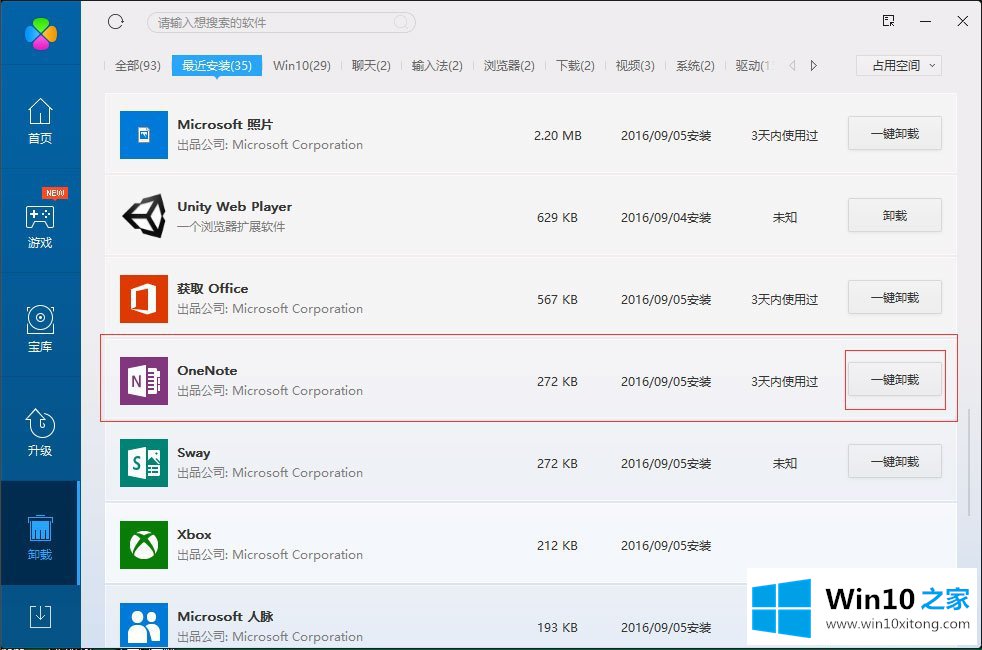
Task: Click the 212 KB size for Xbox
Action: (557, 545)
